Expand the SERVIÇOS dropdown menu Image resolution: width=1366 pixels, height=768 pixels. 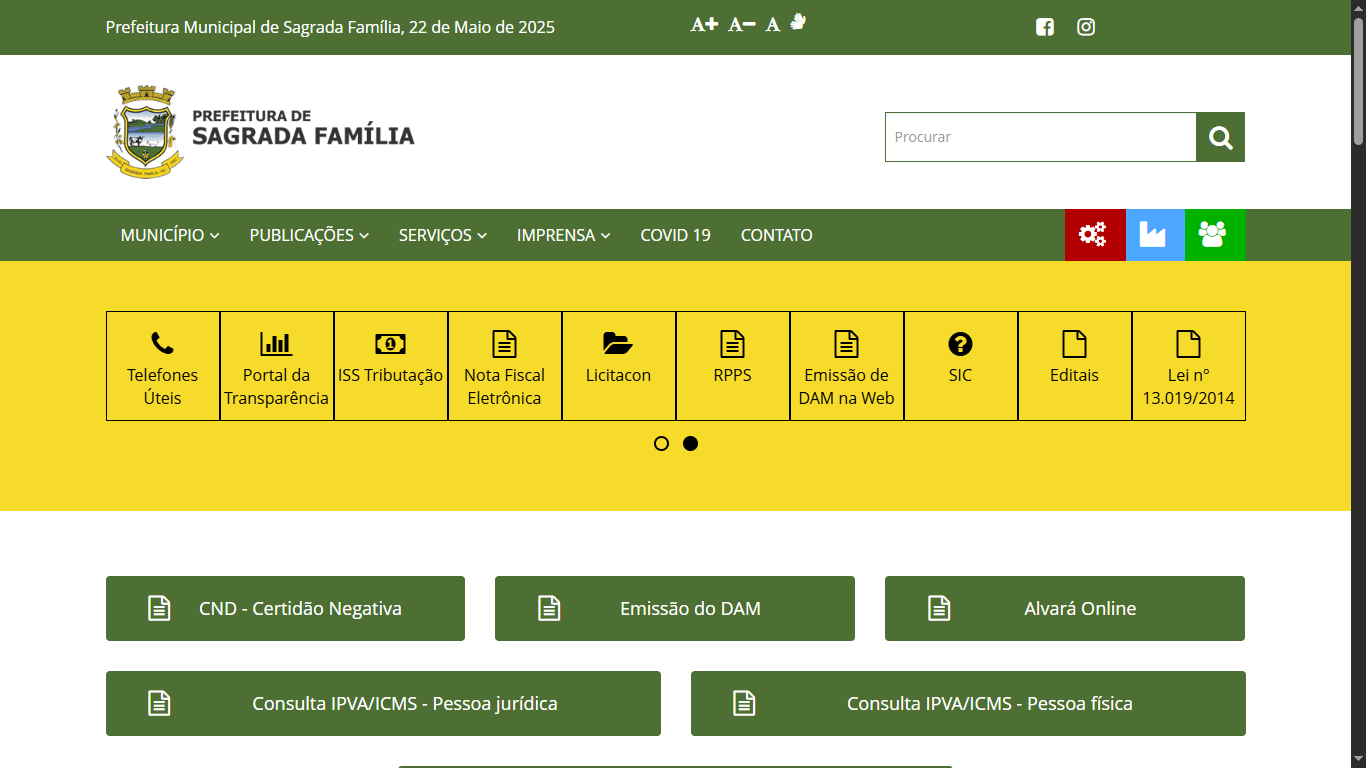(x=442, y=235)
